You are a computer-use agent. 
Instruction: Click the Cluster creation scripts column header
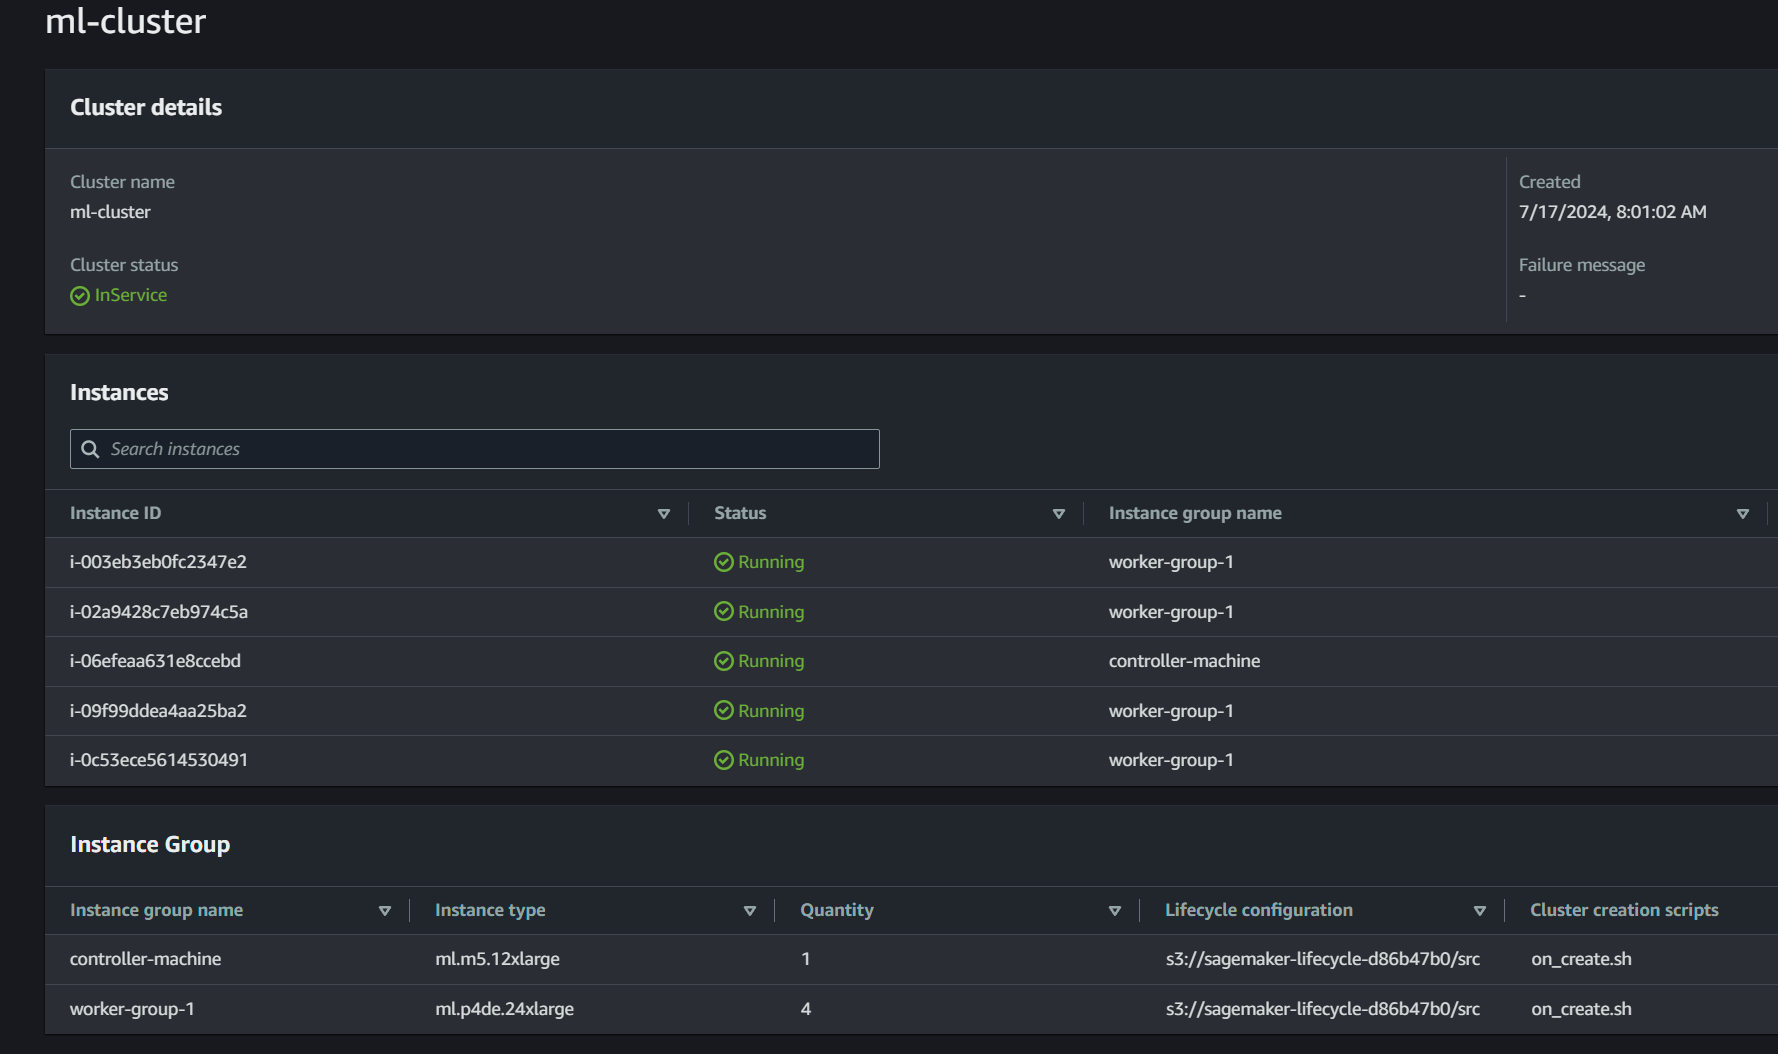1624,910
